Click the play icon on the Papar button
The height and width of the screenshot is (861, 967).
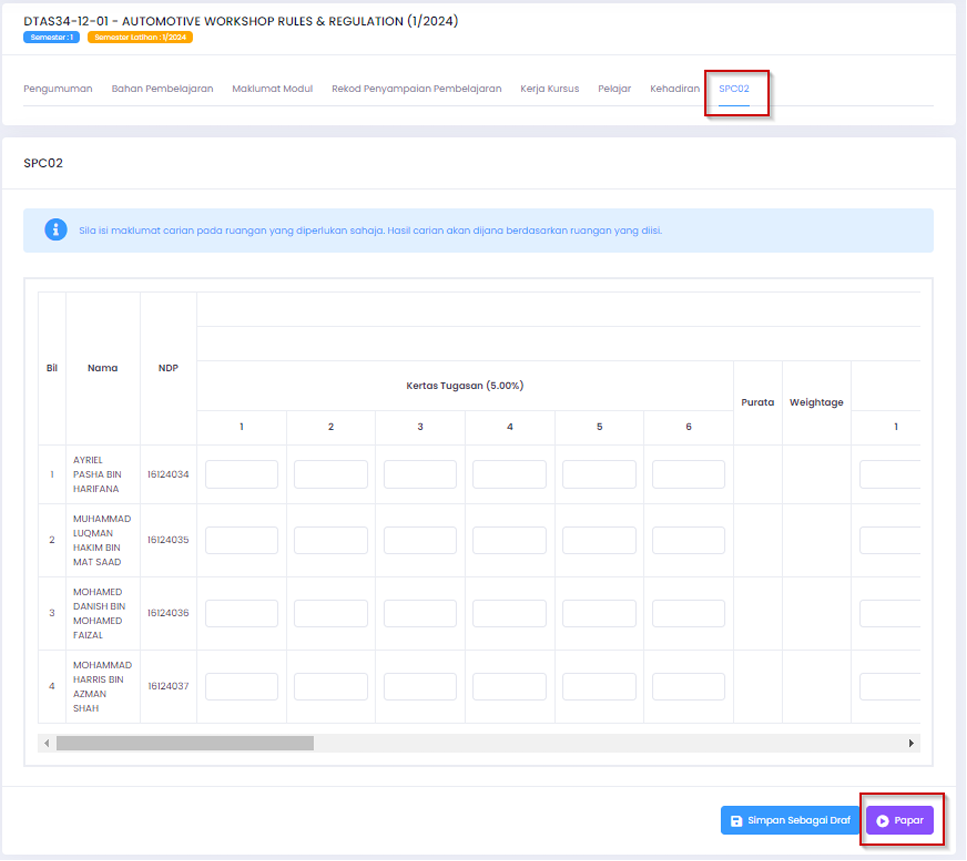[883, 821]
